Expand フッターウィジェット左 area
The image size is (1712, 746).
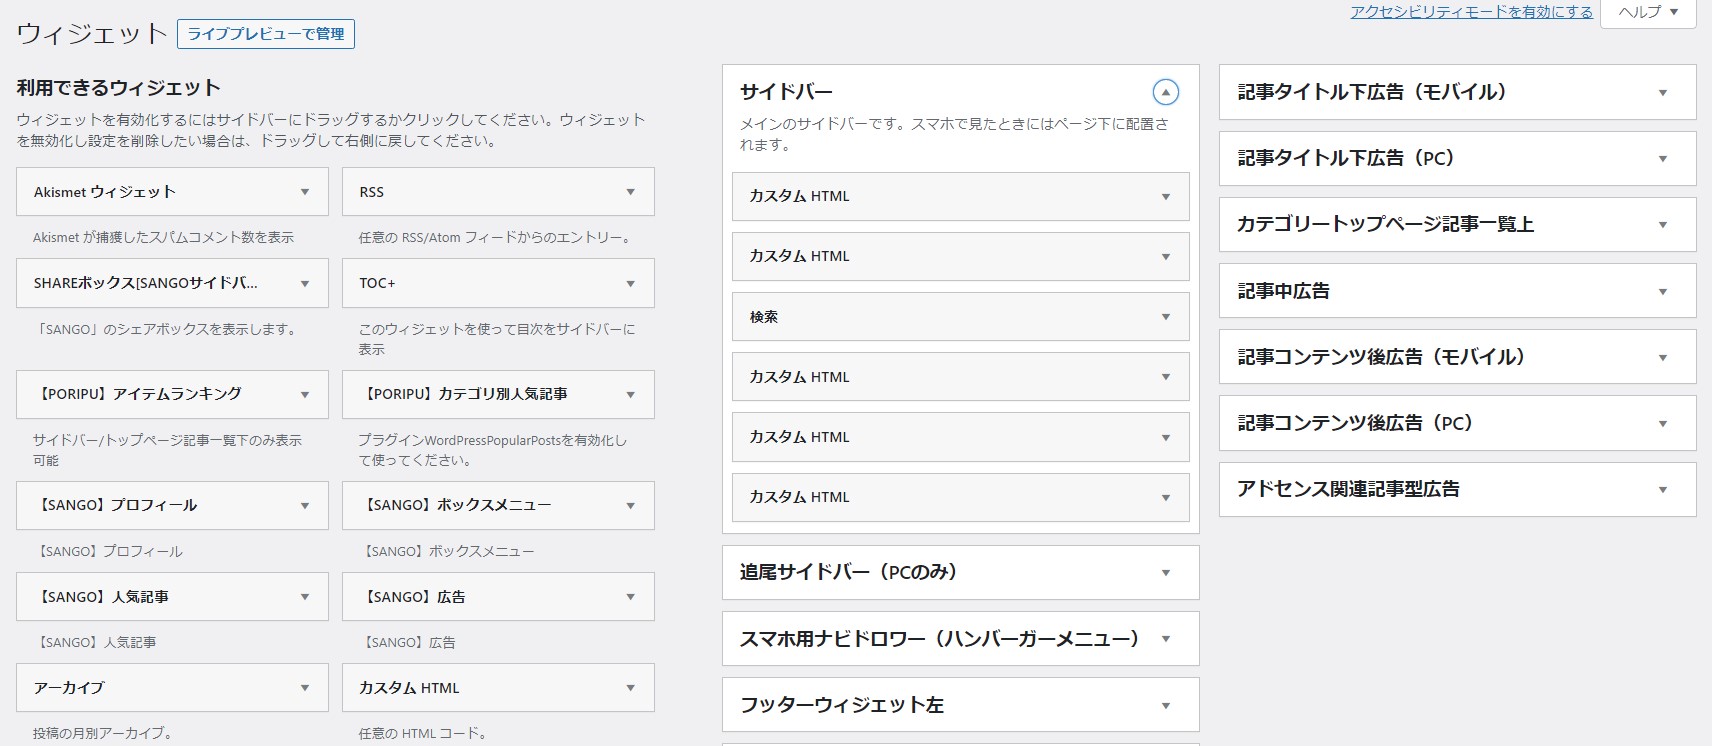pyautogui.click(x=1165, y=706)
